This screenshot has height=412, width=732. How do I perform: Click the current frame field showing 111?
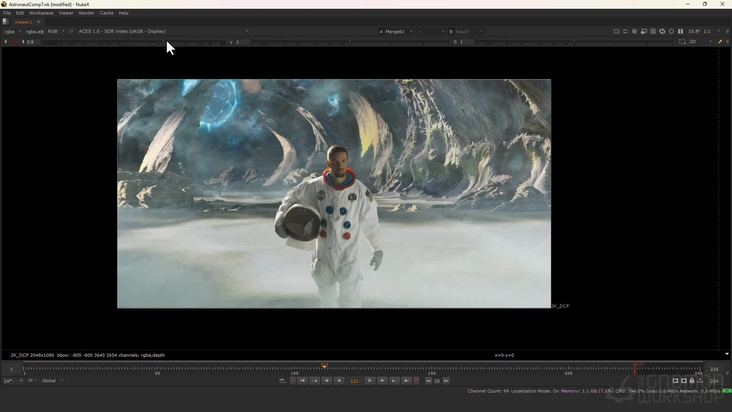tap(354, 381)
